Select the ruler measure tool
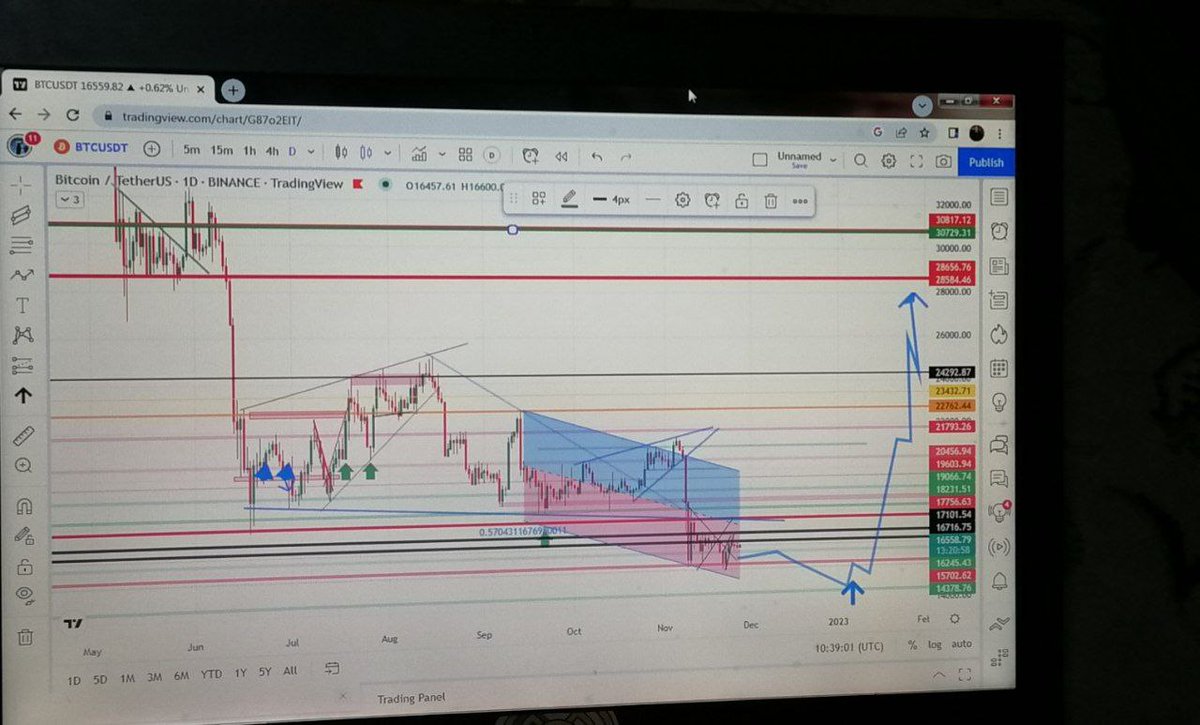This screenshot has height=725, width=1200. (x=23, y=435)
